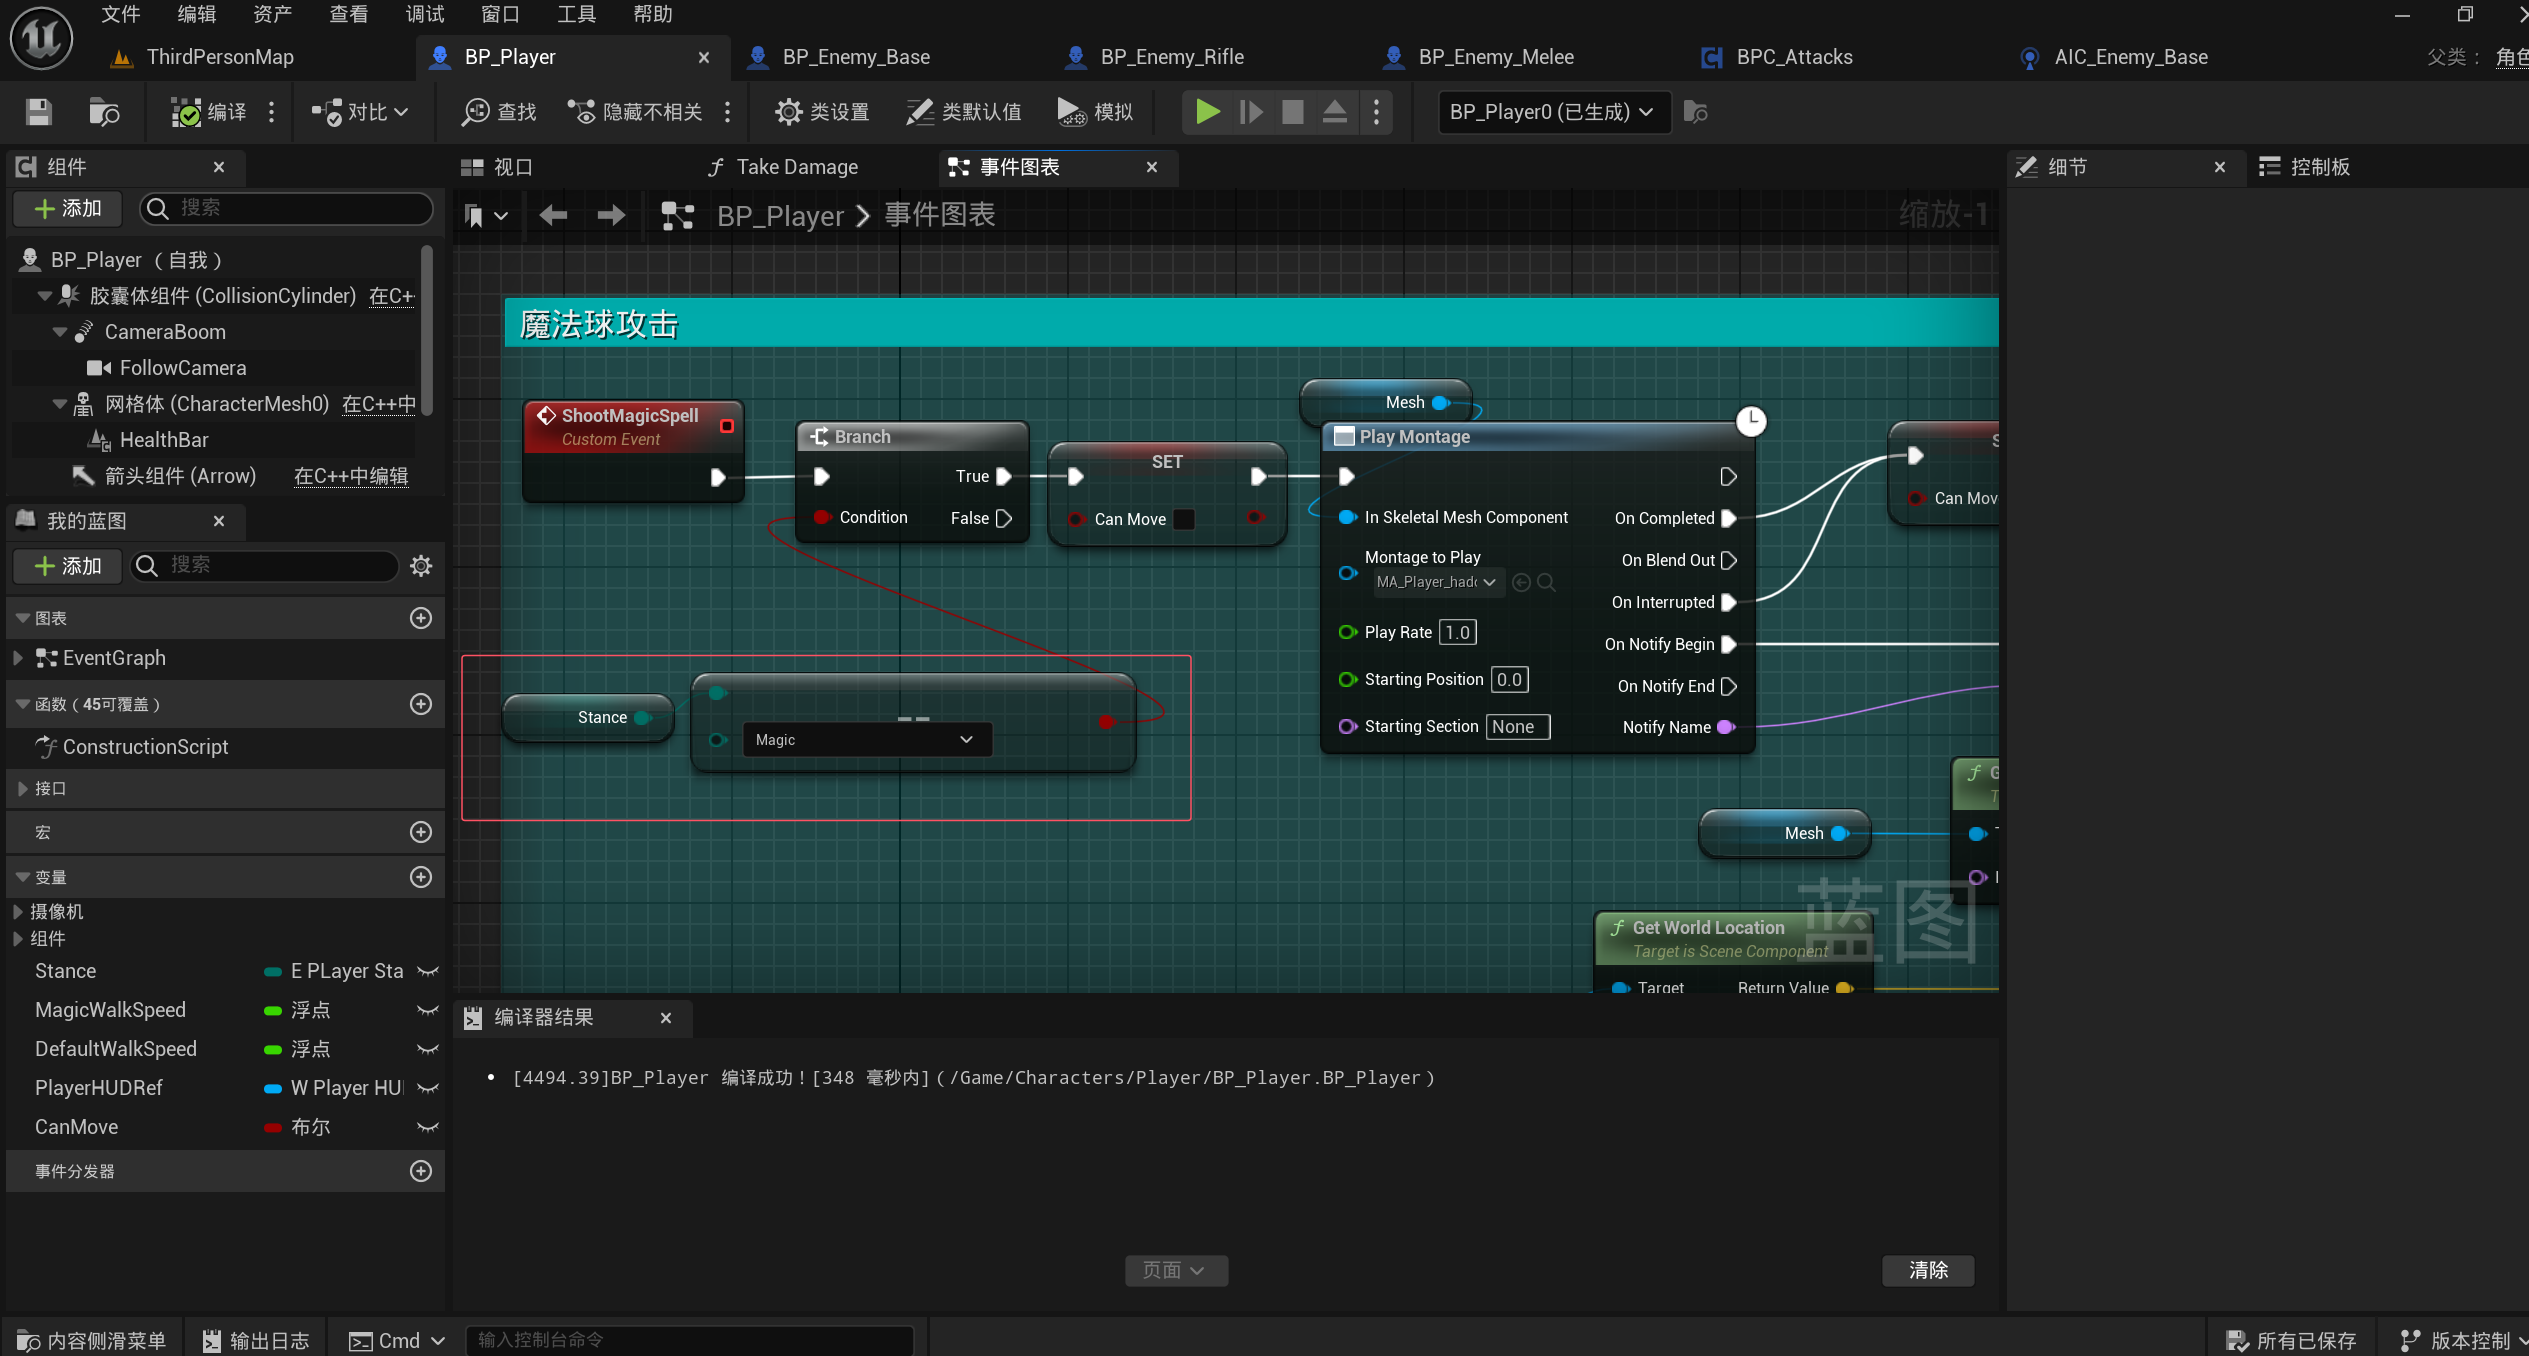Toggle Can Move checkbox on SET node
The width and height of the screenshot is (2529, 1356).
click(x=1184, y=519)
